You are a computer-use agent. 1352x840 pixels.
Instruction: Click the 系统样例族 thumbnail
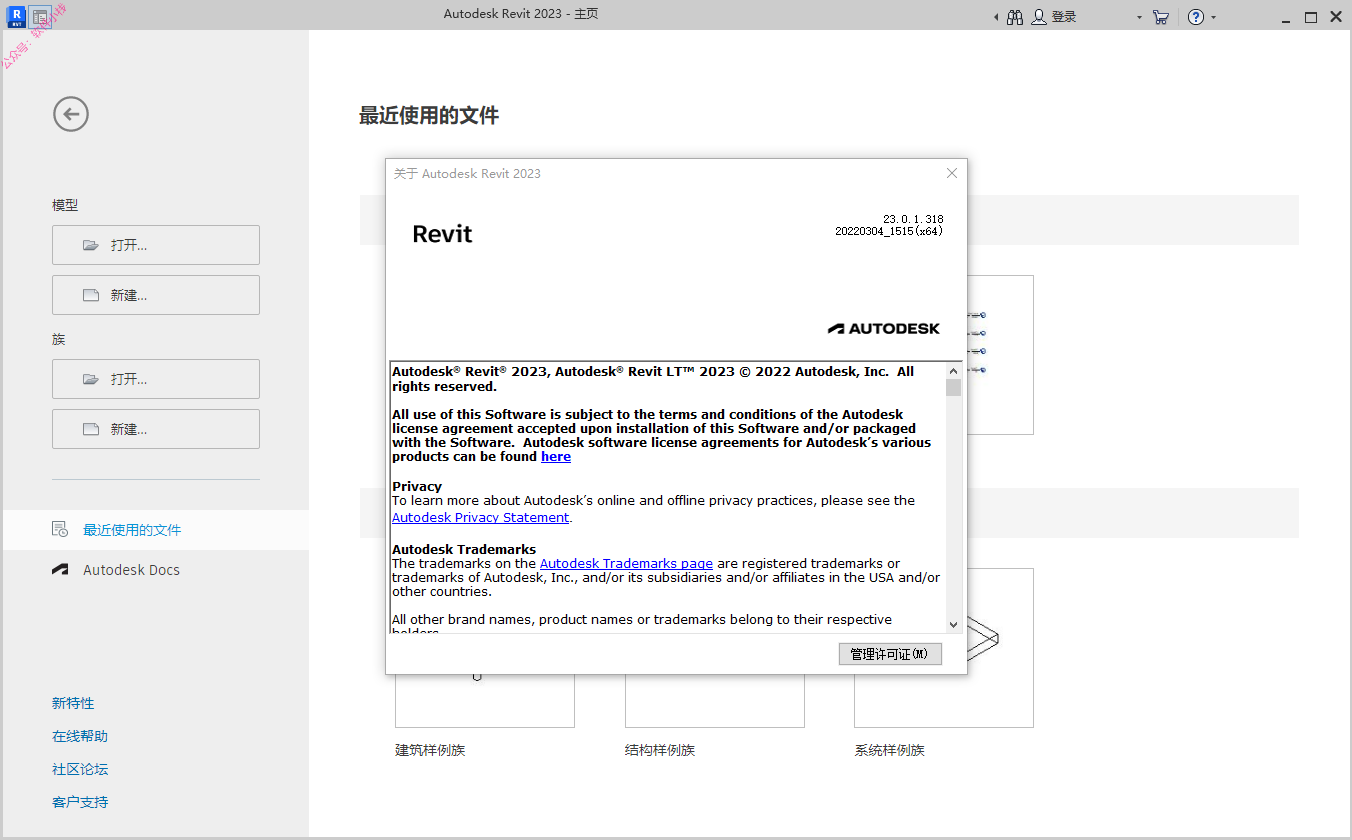pos(944,648)
